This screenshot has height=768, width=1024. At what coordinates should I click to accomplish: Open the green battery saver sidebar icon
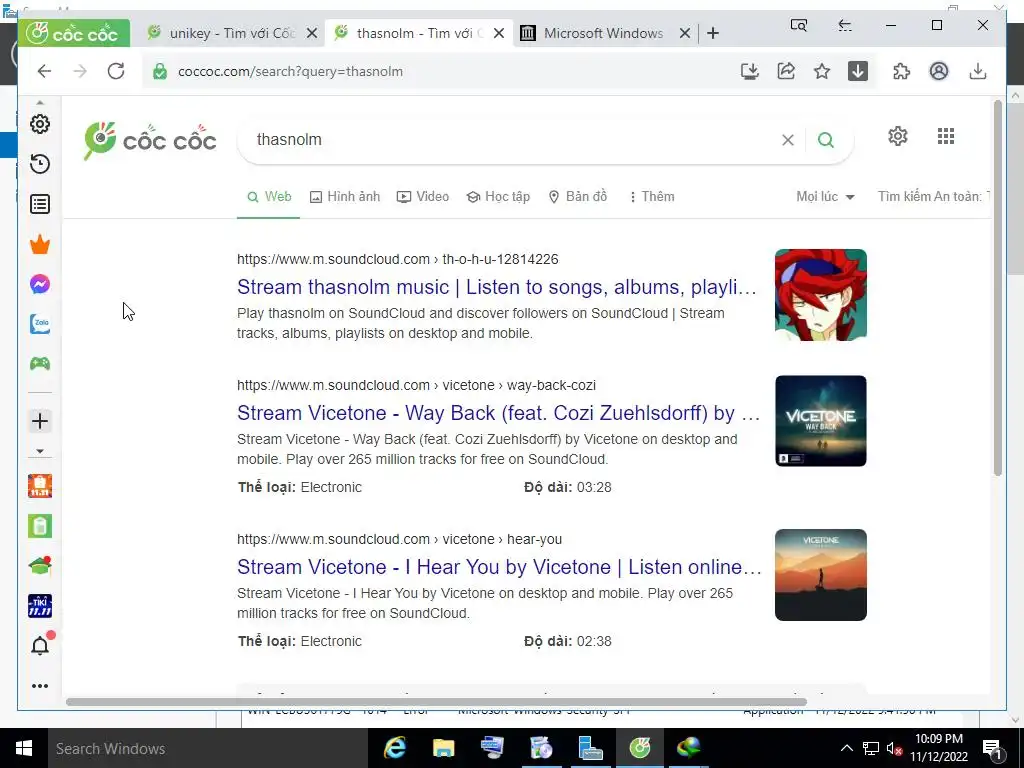coord(40,526)
